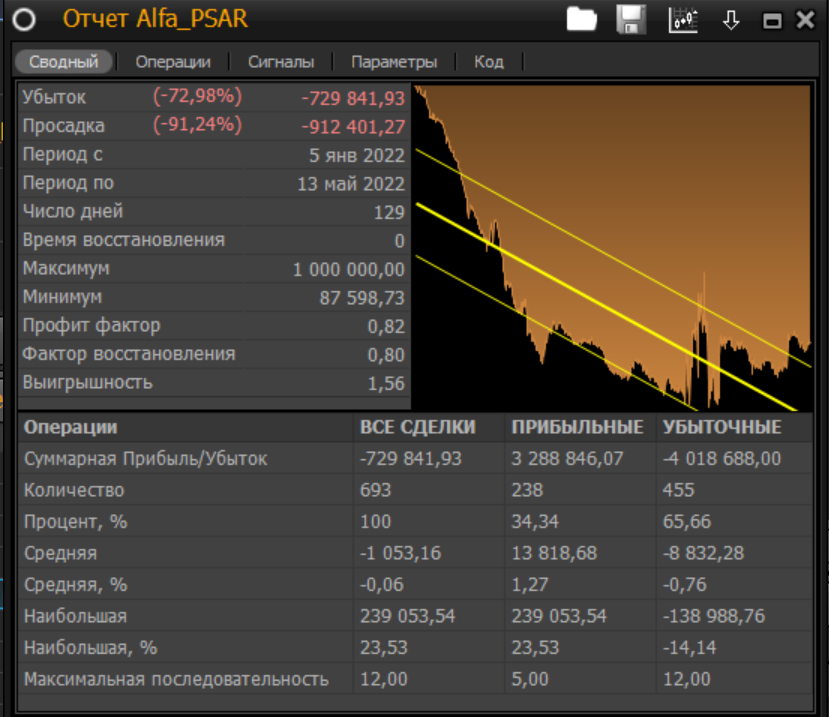829x717 pixels.
Task: Click the down arrow pin icon
Action: (x=731, y=20)
